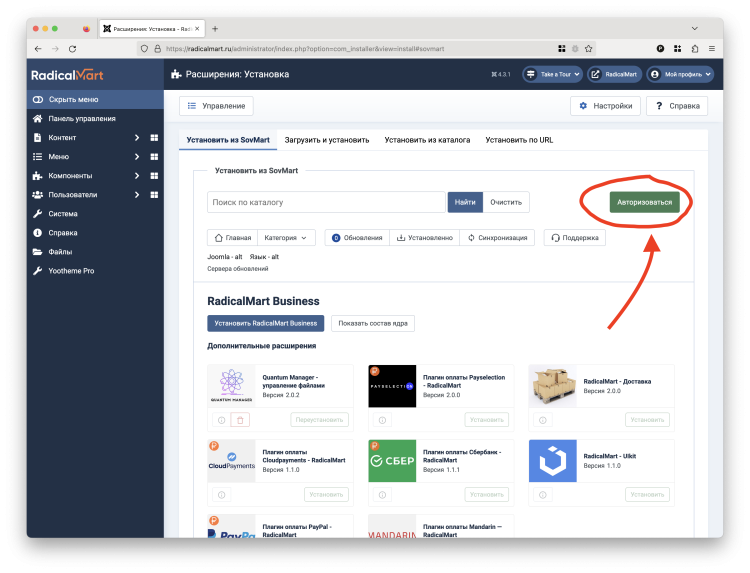Screen dimensions: 750x573
Task: Open 'Панель управления' from the sidebar
Action: (81, 119)
